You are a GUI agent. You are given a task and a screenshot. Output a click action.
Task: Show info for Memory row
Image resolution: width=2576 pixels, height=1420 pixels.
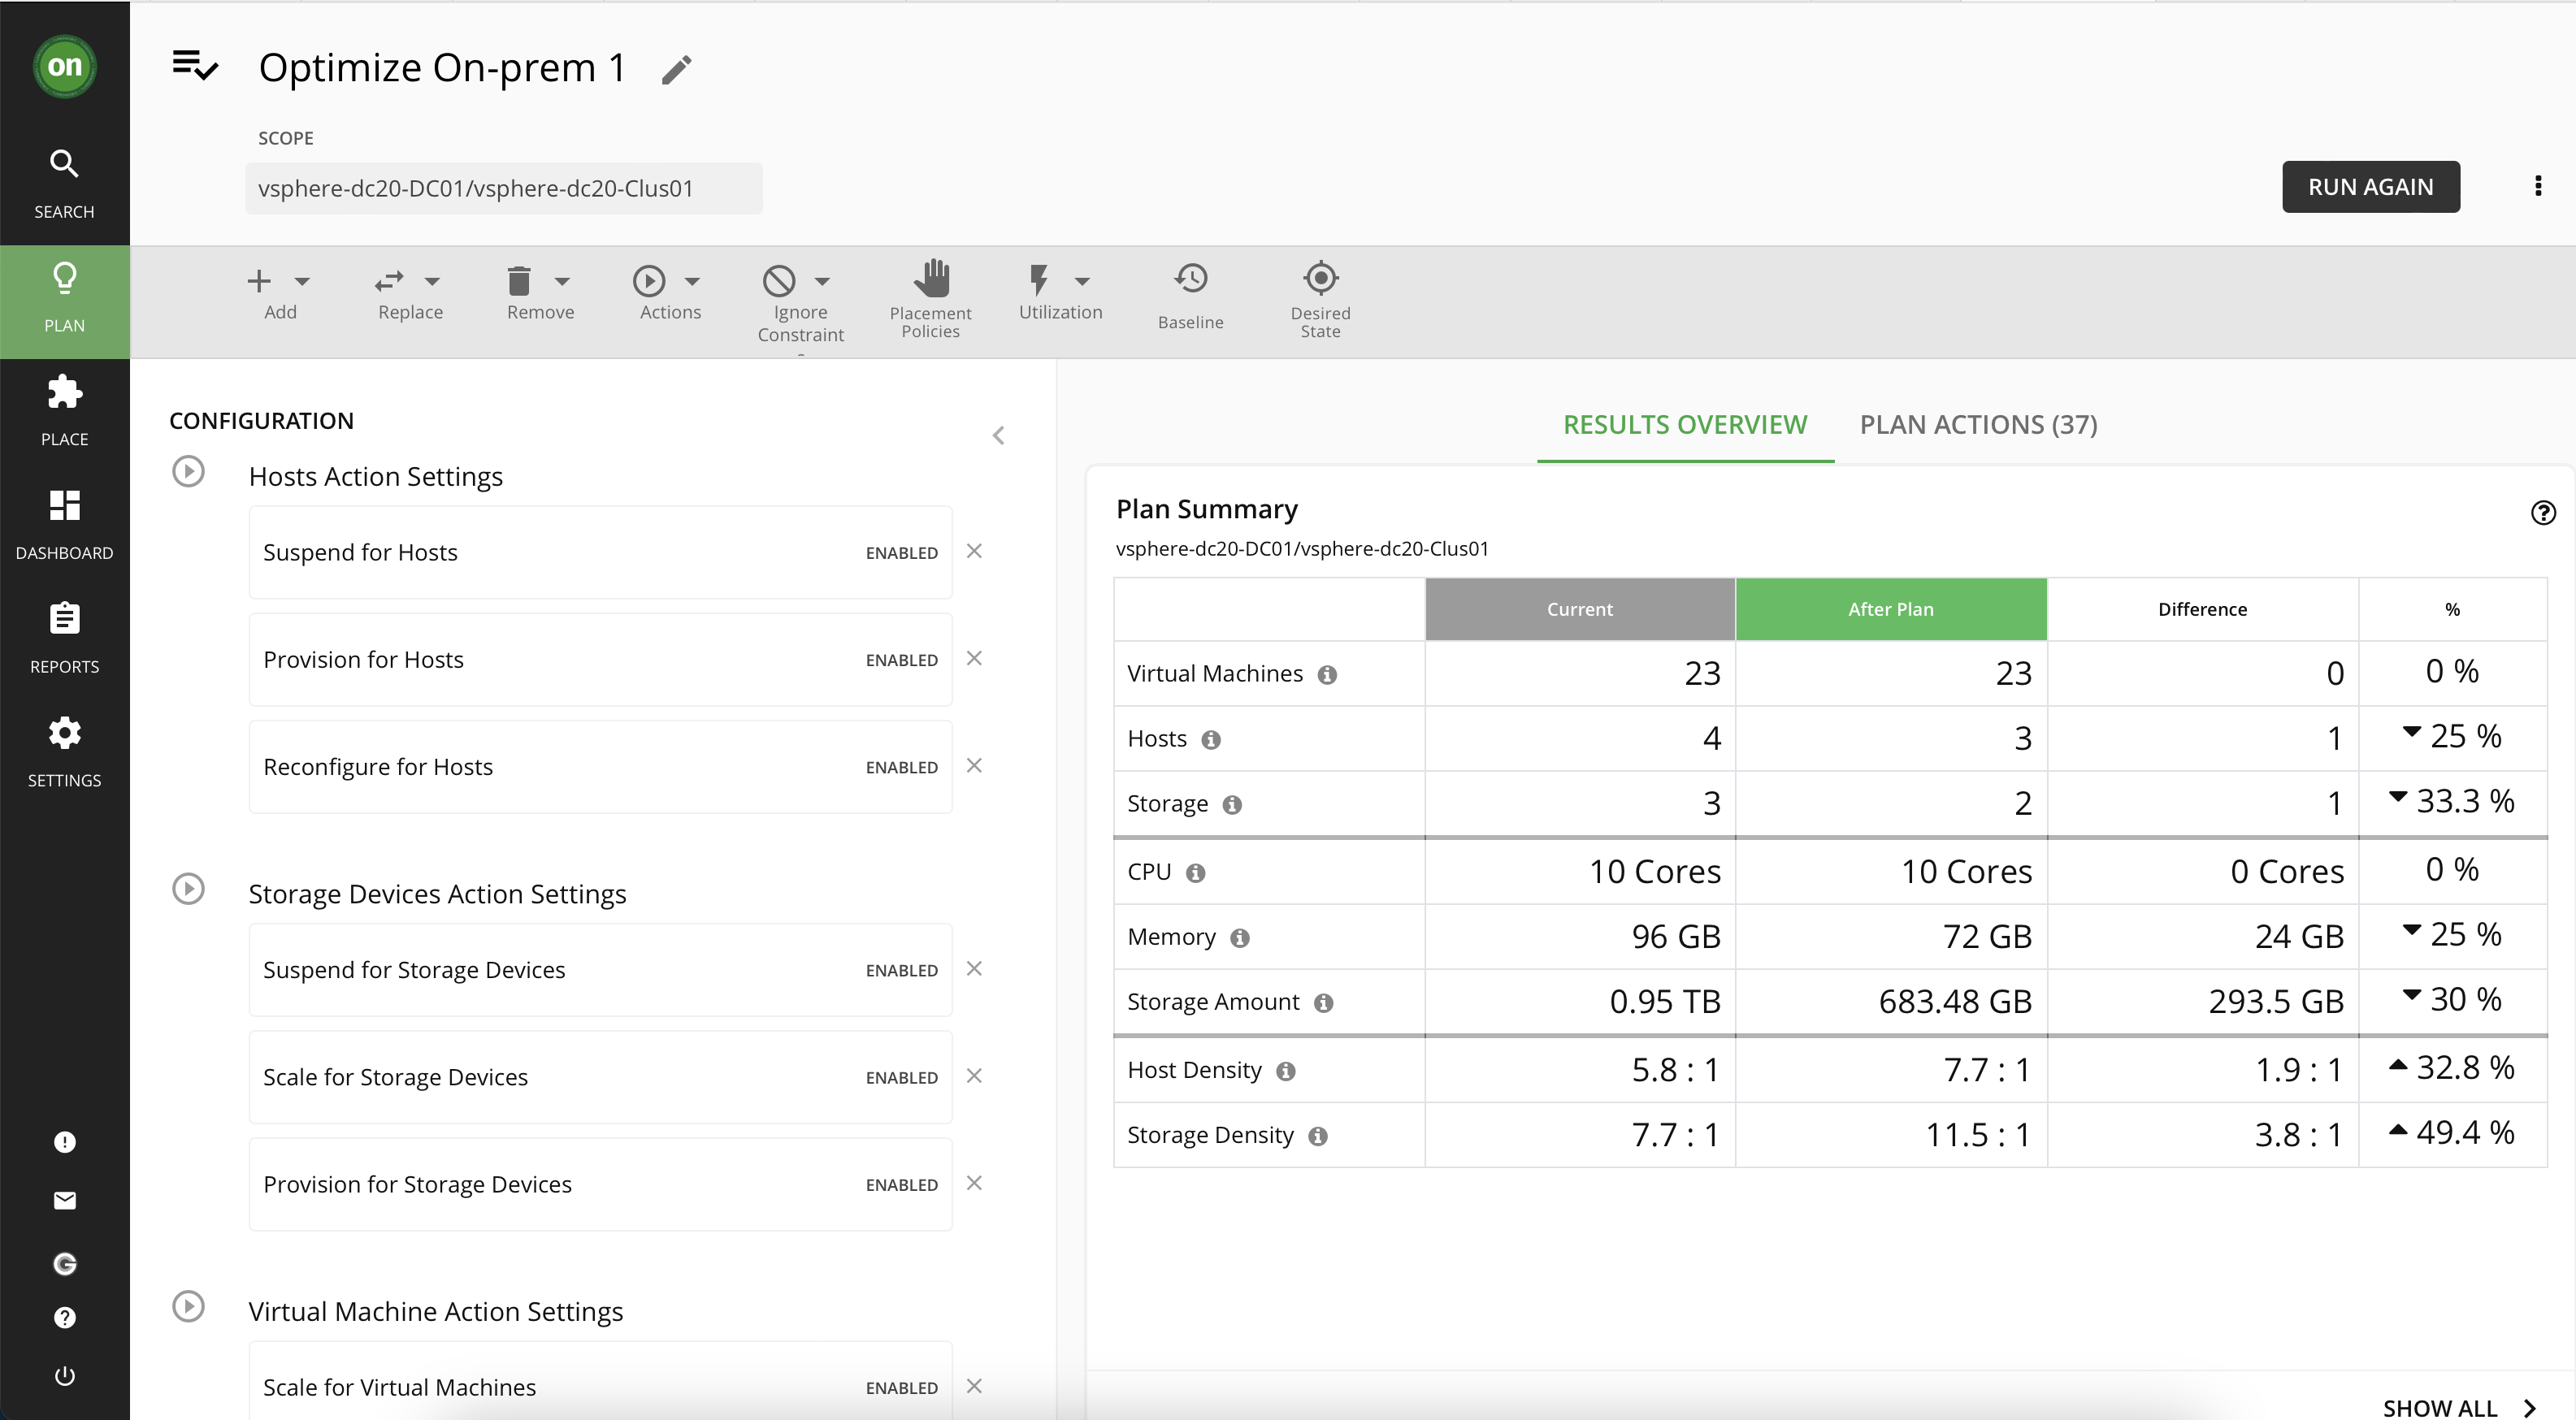pyautogui.click(x=1240, y=938)
